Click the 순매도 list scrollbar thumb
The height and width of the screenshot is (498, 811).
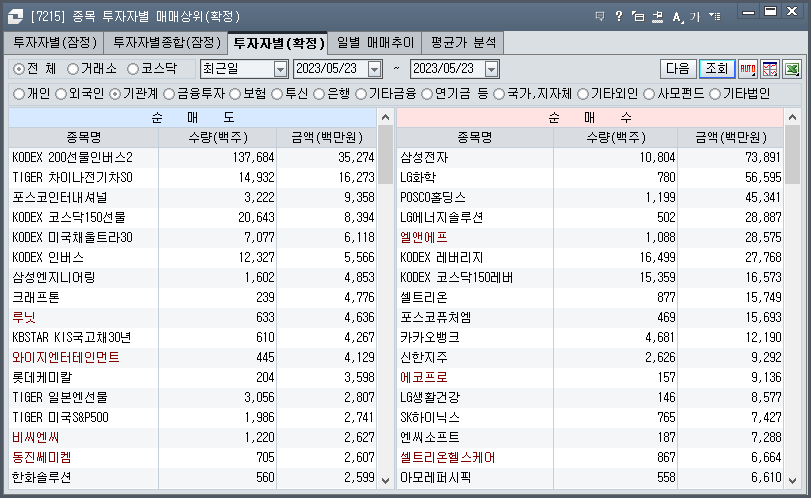click(x=385, y=155)
